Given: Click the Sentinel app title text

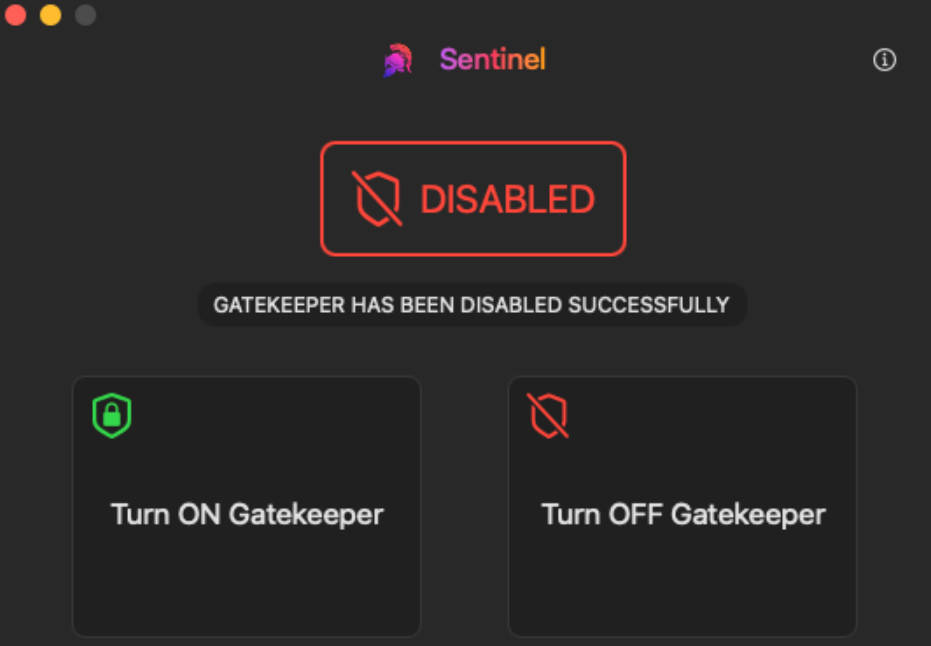Looking at the screenshot, I should 492,60.
